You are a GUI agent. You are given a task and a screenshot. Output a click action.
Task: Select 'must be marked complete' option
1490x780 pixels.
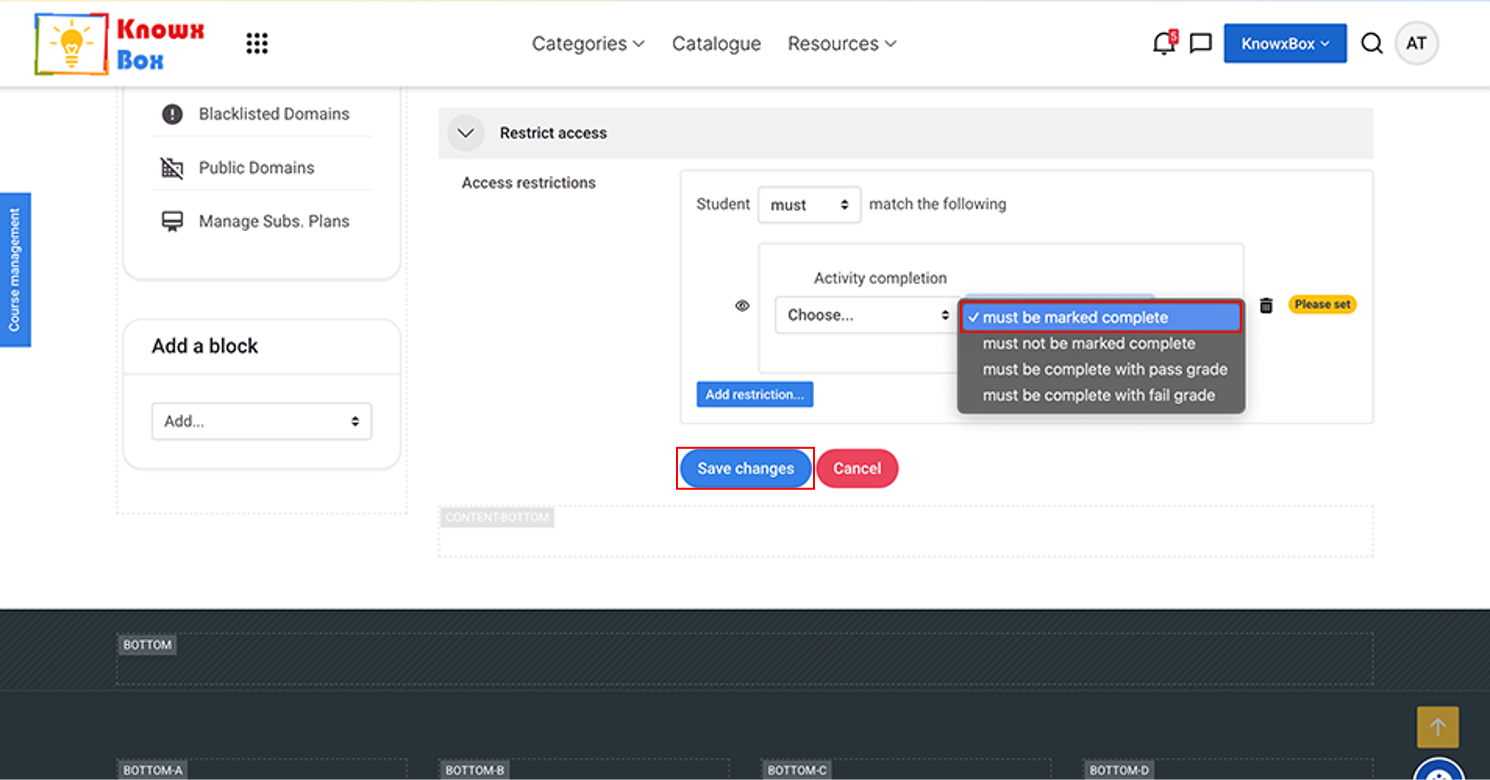(x=1101, y=317)
